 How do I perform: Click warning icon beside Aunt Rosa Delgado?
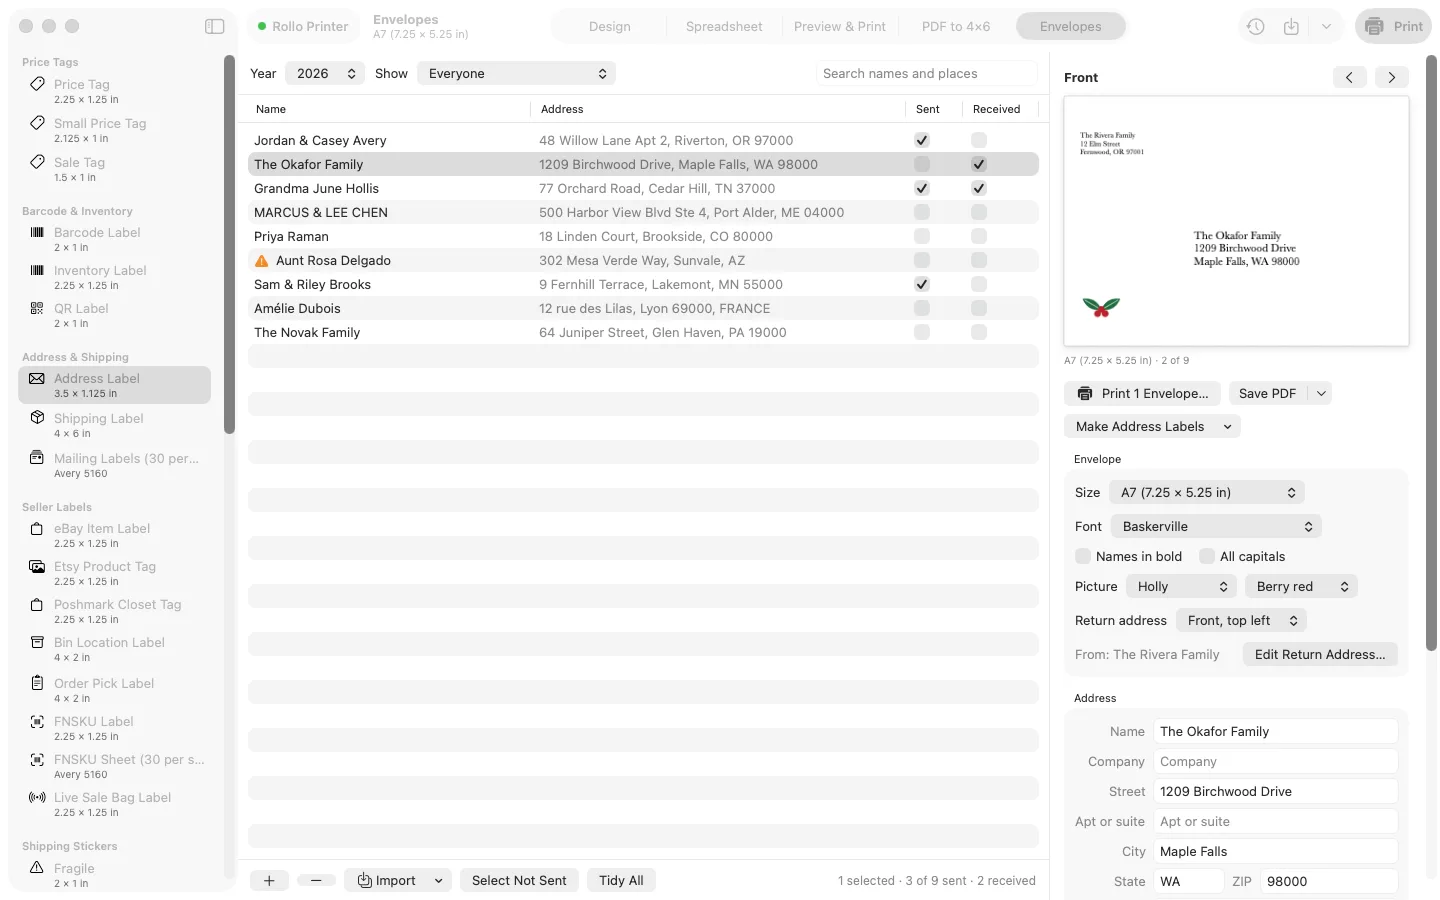(x=262, y=261)
